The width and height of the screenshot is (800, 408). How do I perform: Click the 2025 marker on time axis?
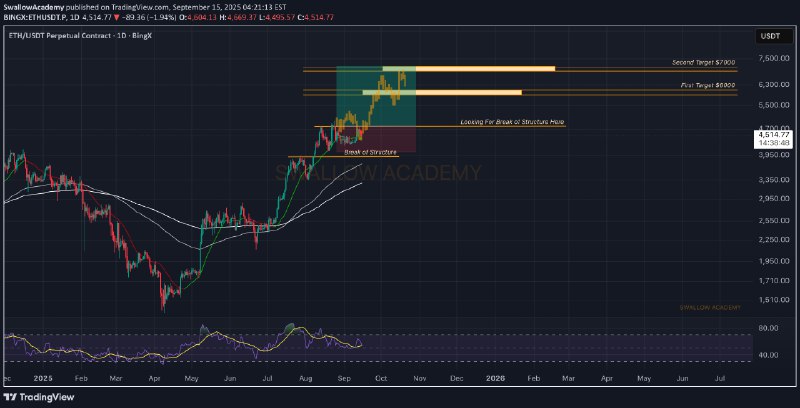tap(43, 379)
